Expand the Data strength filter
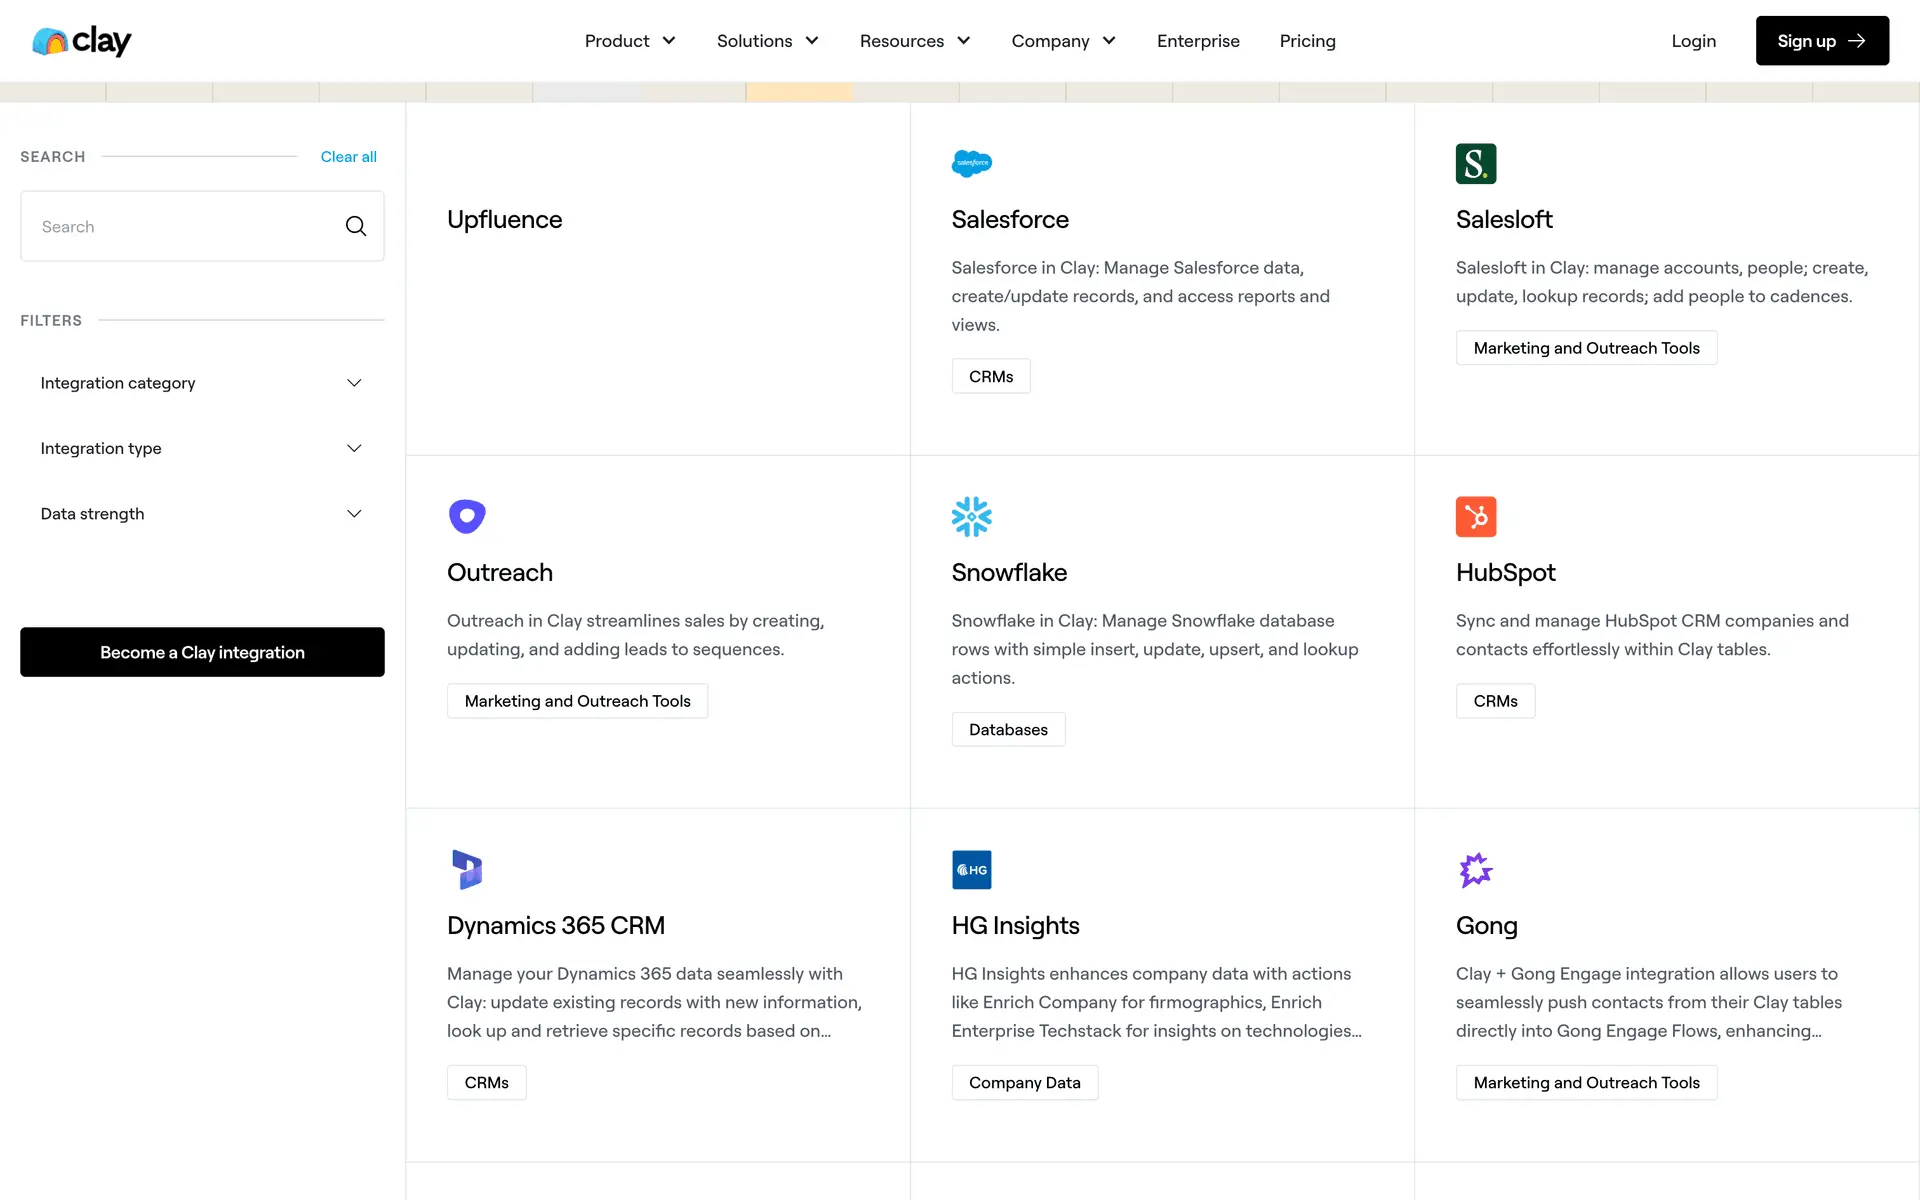This screenshot has width=1920, height=1200. [202, 513]
